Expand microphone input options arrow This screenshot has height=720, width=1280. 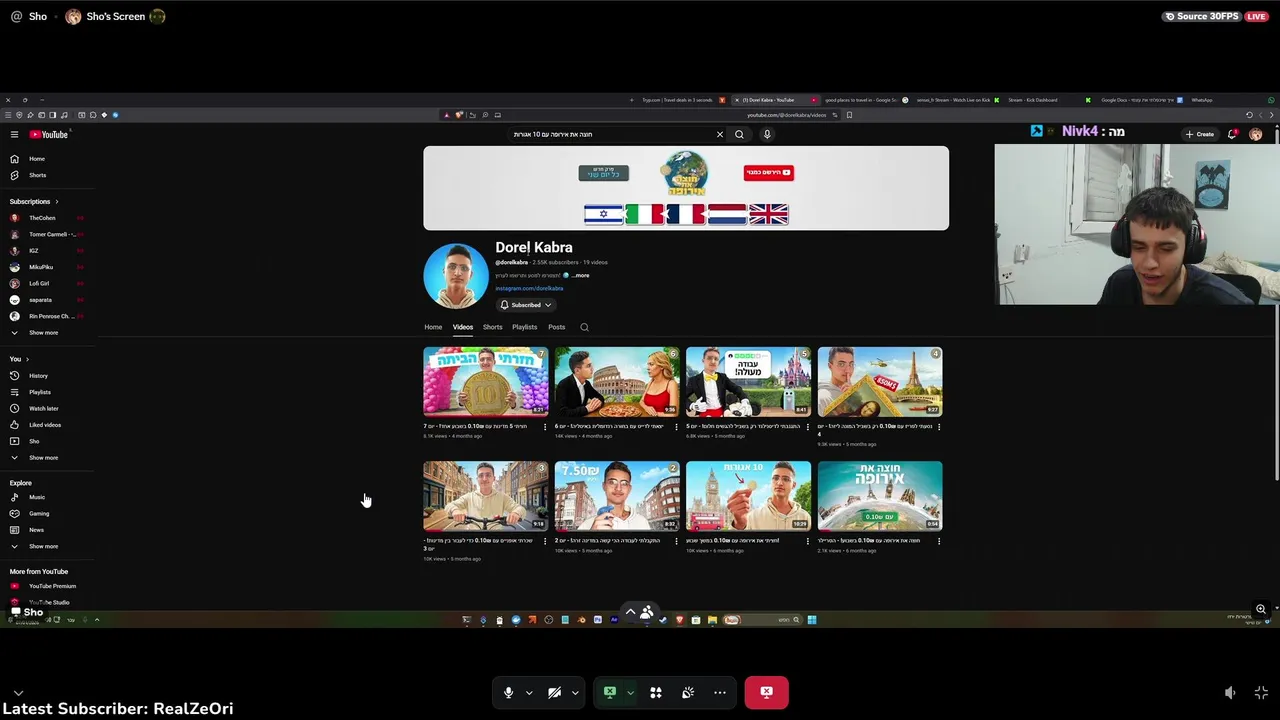[x=529, y=692]
